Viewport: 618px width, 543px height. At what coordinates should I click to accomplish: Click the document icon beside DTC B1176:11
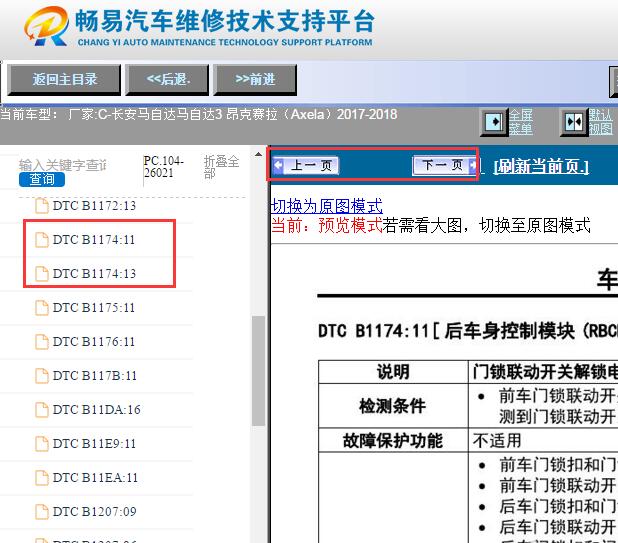42,342
